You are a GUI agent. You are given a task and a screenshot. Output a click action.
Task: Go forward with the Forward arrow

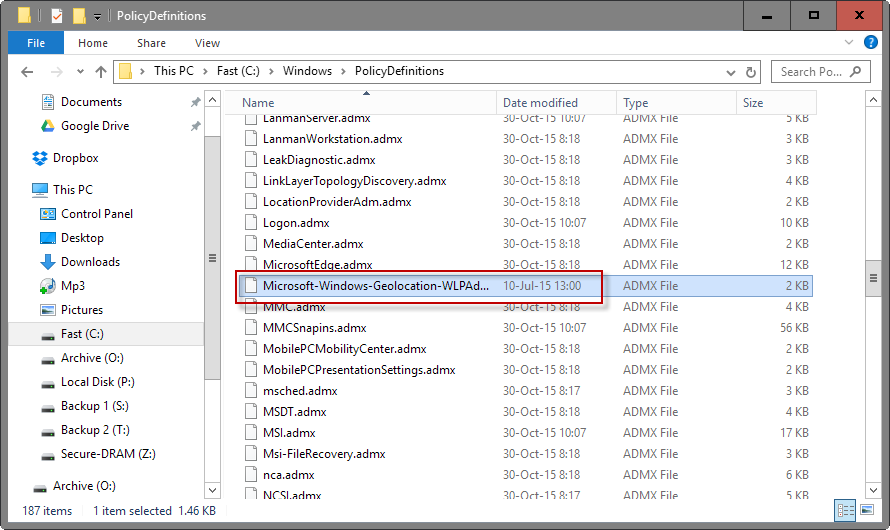pos(57,71)
